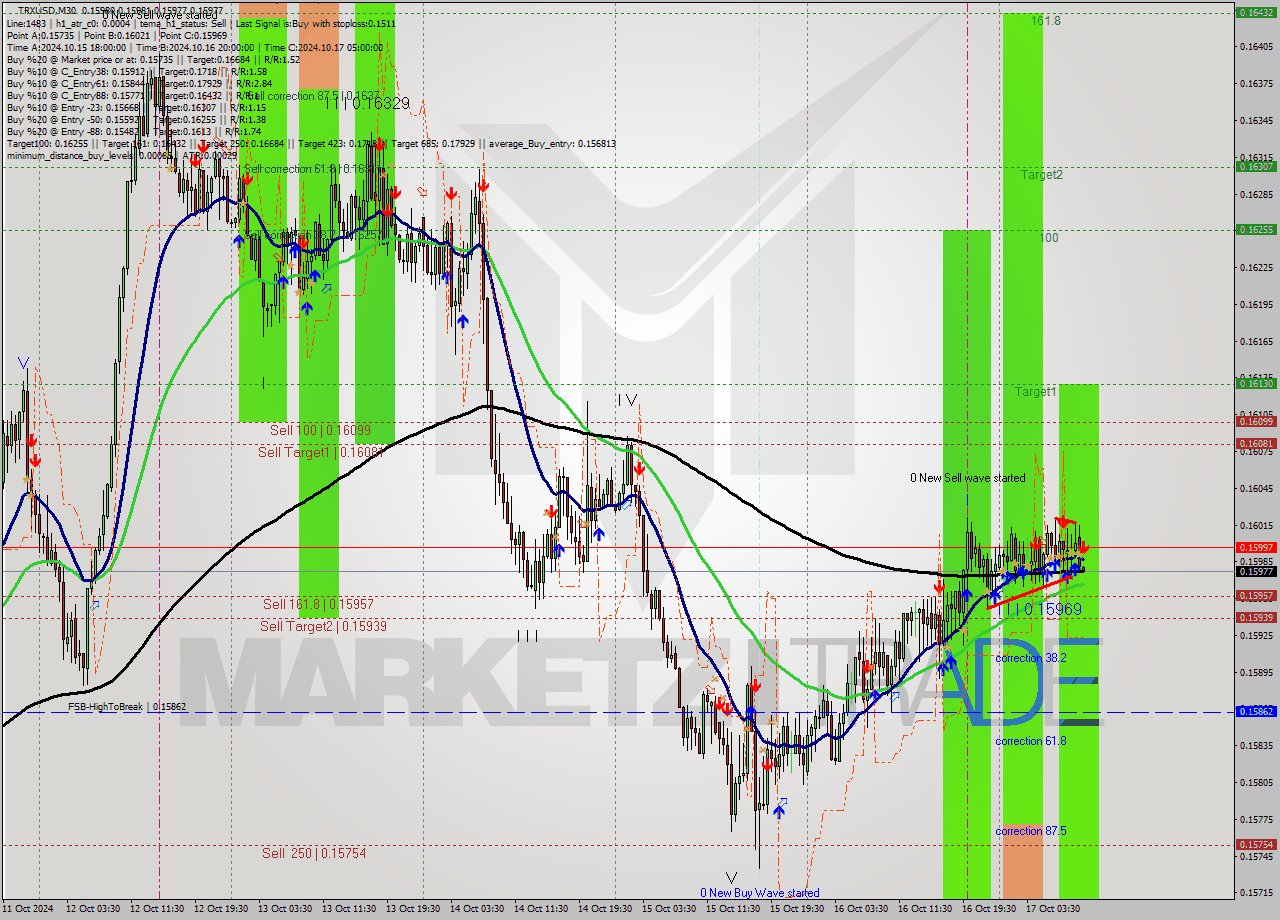Click the 'FSB-HighToBreak | 0.15862' label
This screenshot has width=1280, height=920.
[127, 707]
